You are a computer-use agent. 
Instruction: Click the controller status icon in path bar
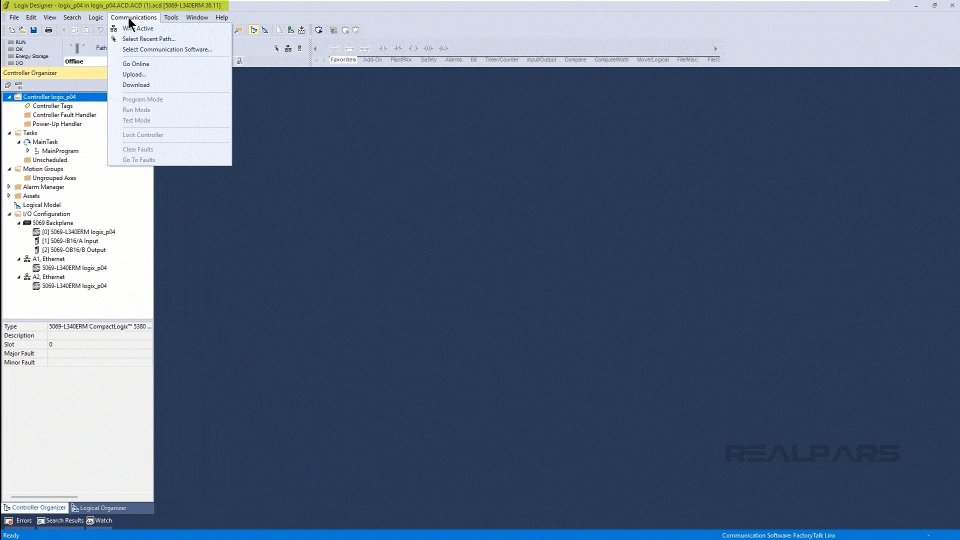299,48
